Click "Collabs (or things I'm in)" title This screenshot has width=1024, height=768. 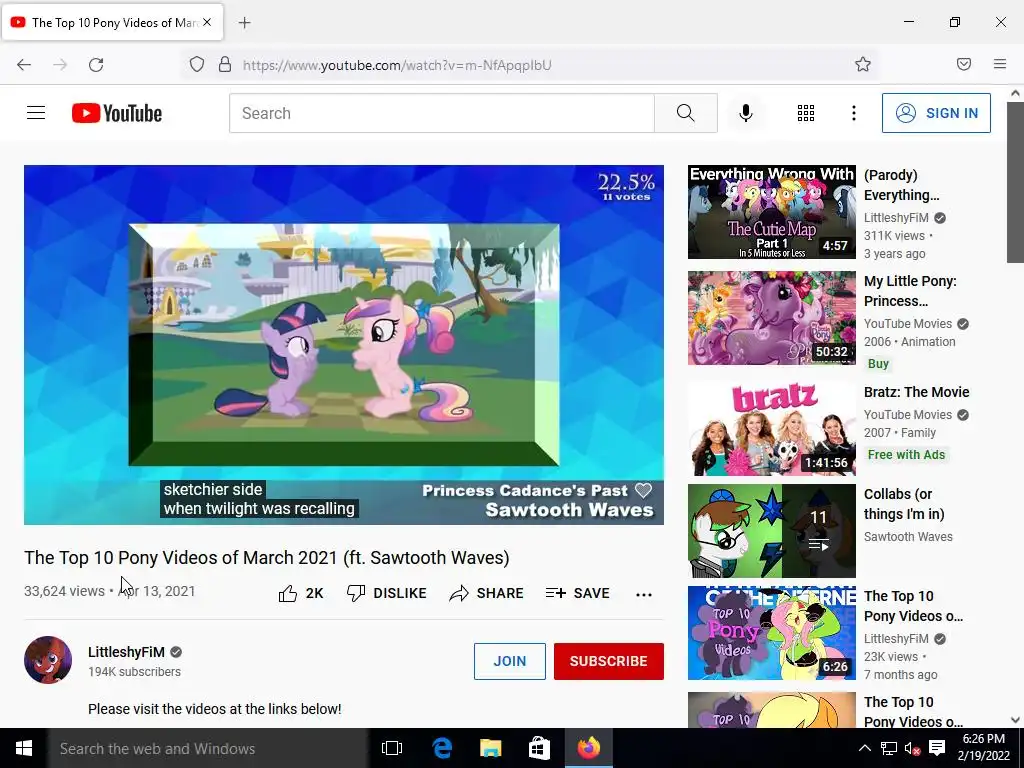(904, 504)
